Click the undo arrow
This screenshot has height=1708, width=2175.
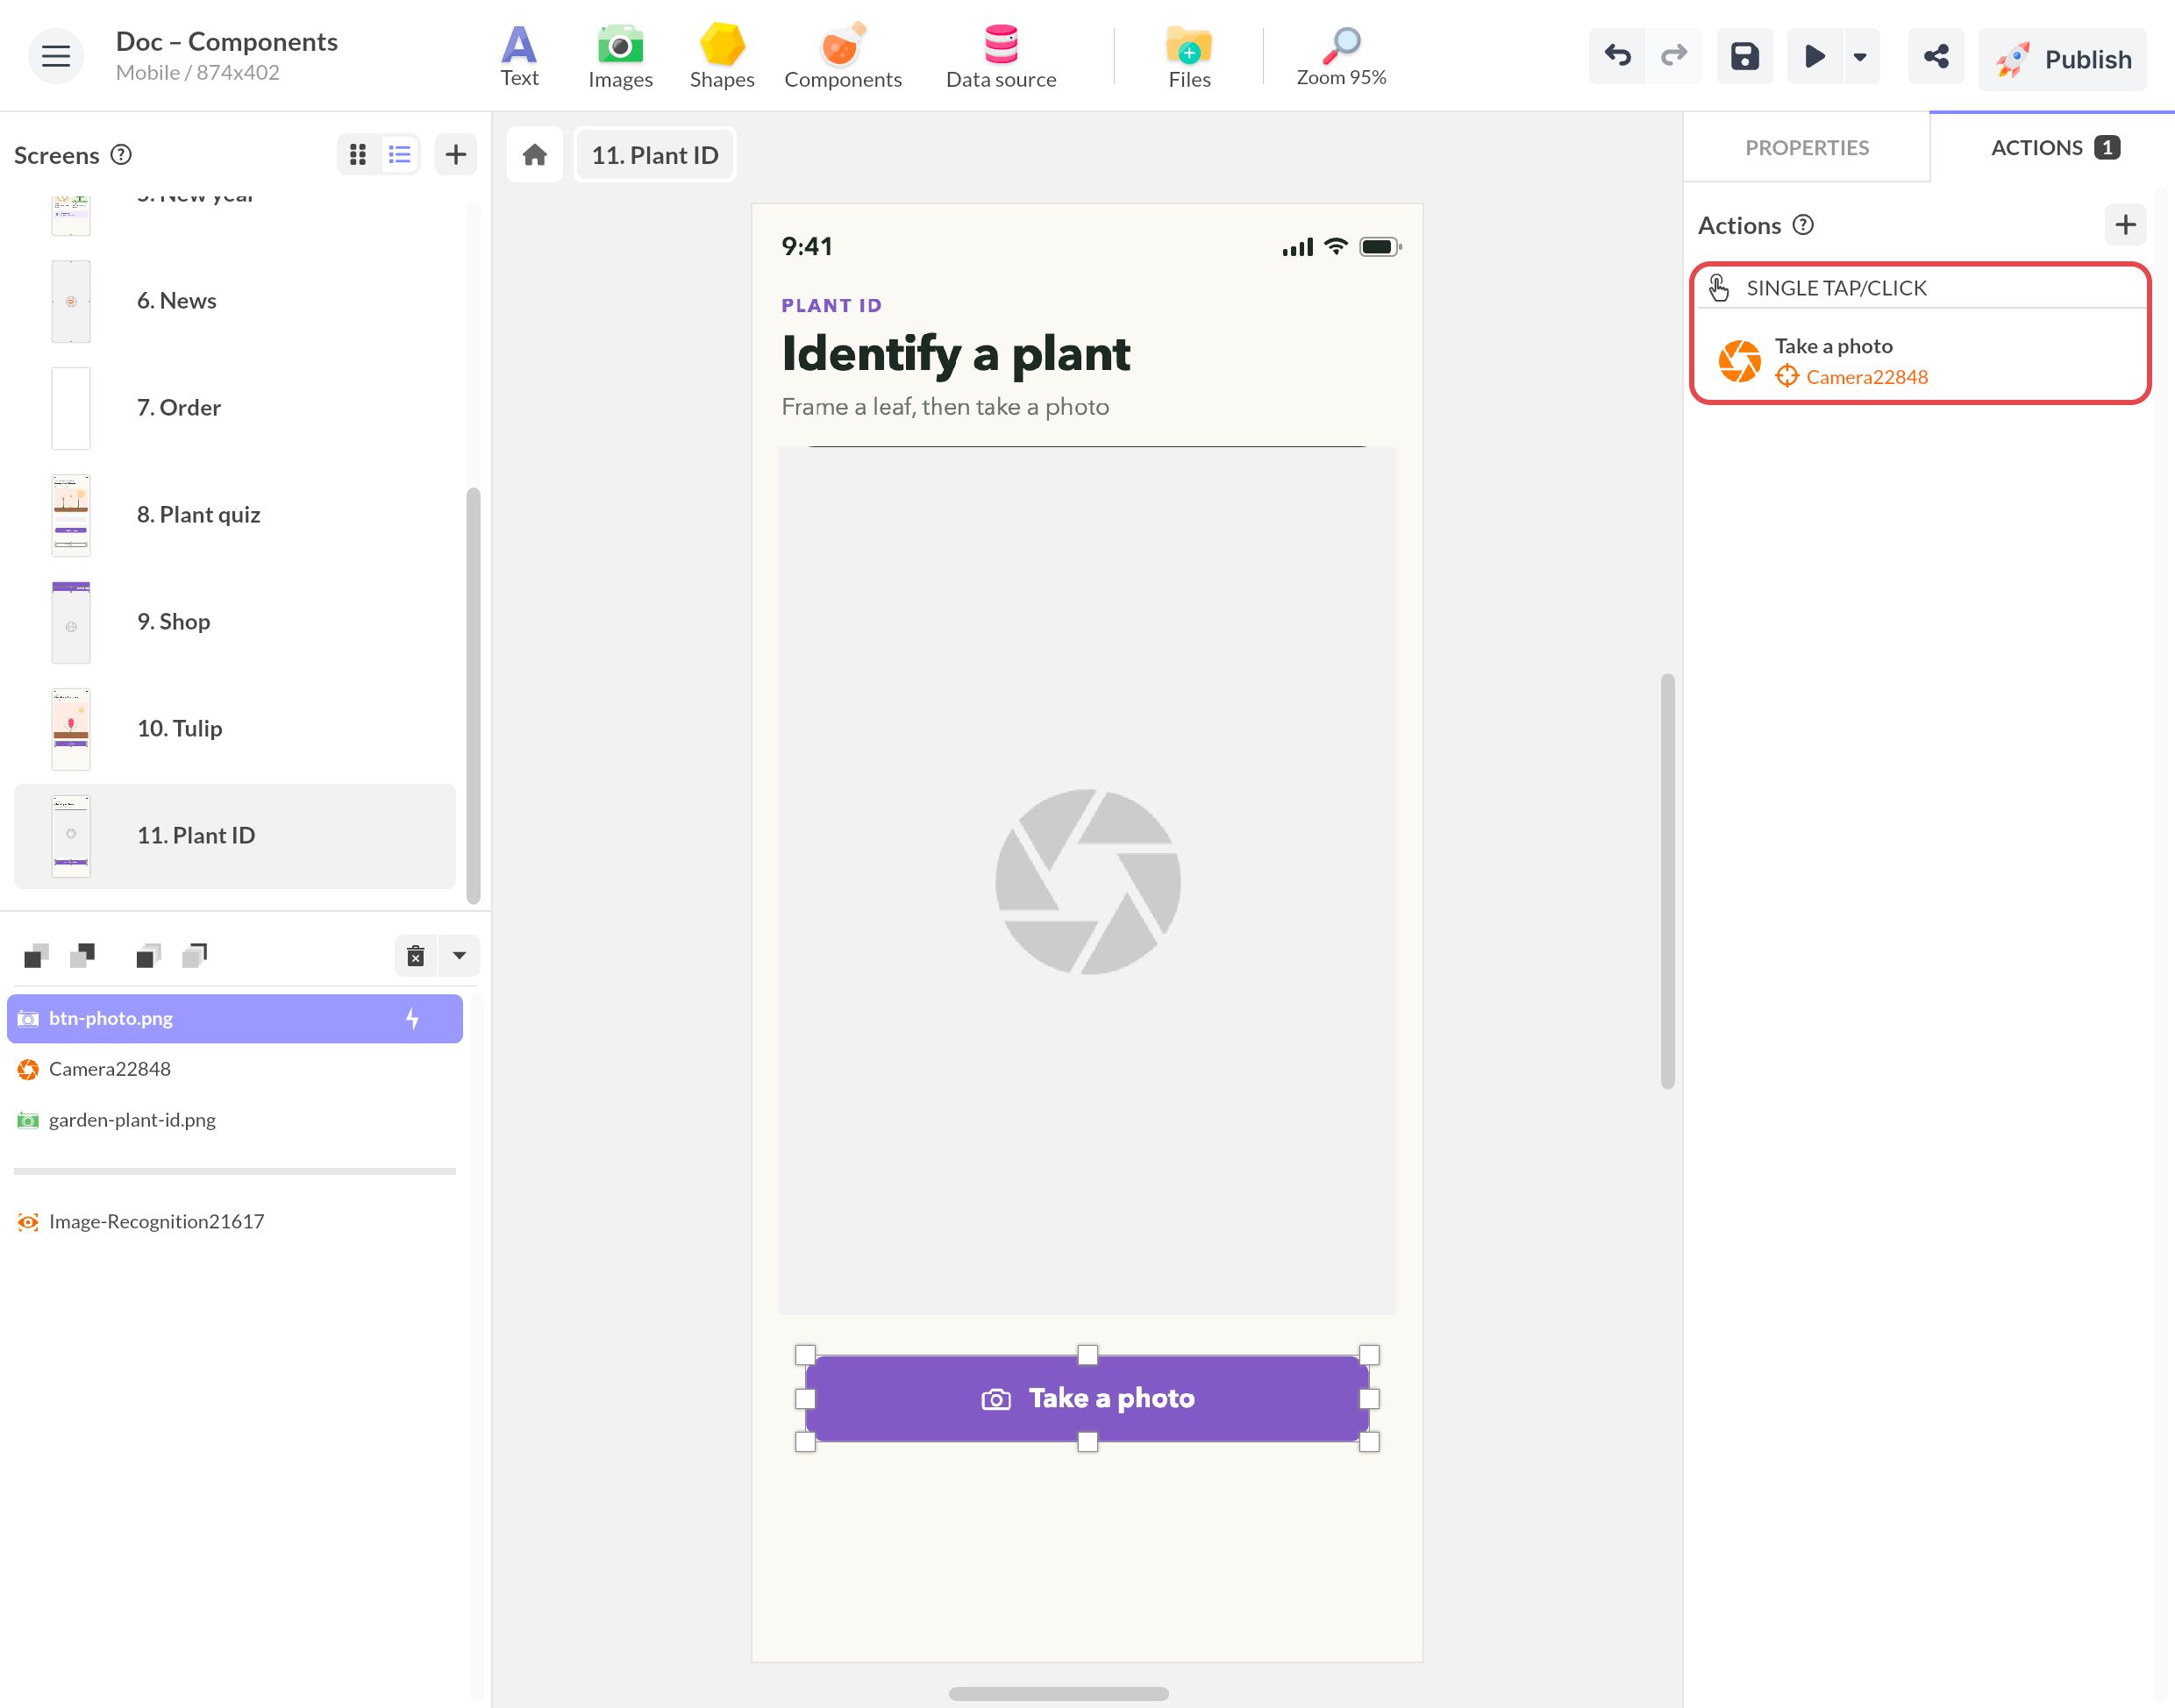1617,56
